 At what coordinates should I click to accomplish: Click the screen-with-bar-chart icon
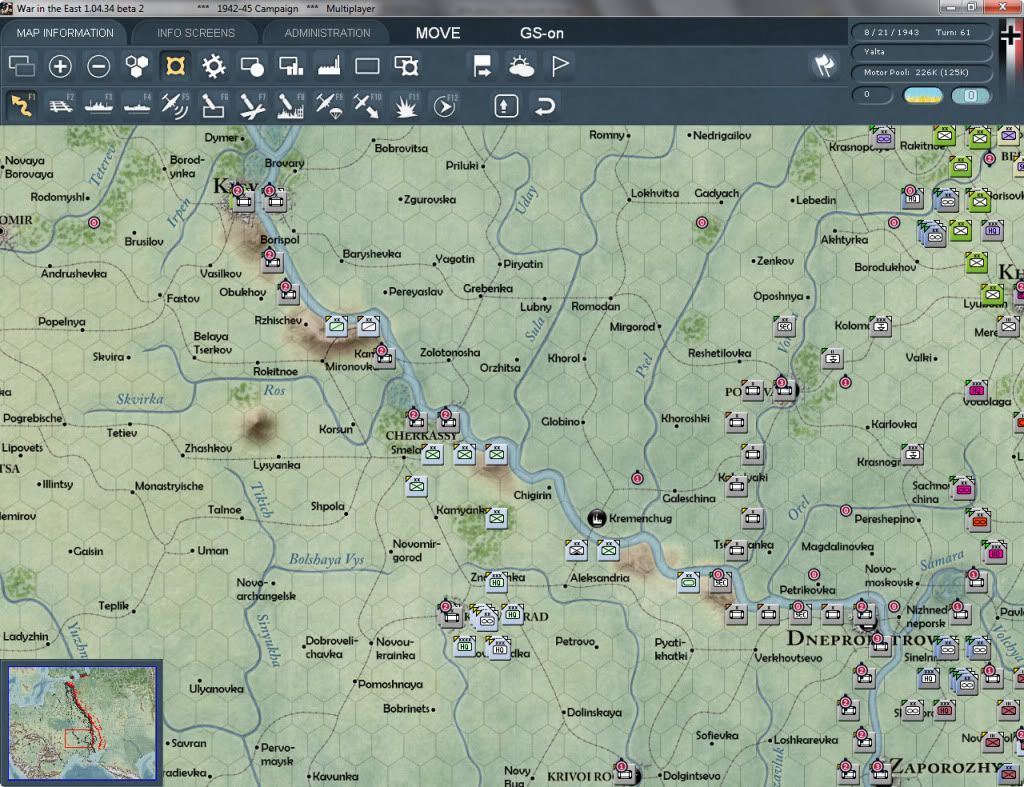coord(291,66)
